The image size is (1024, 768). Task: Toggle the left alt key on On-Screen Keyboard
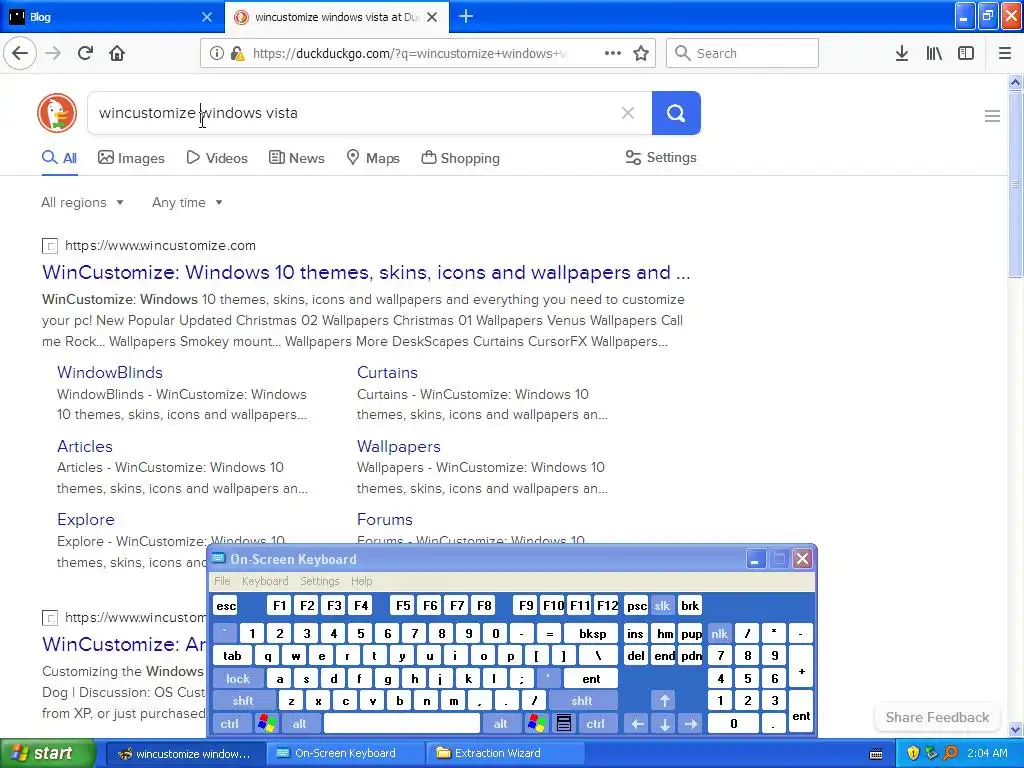coord(299,724)
